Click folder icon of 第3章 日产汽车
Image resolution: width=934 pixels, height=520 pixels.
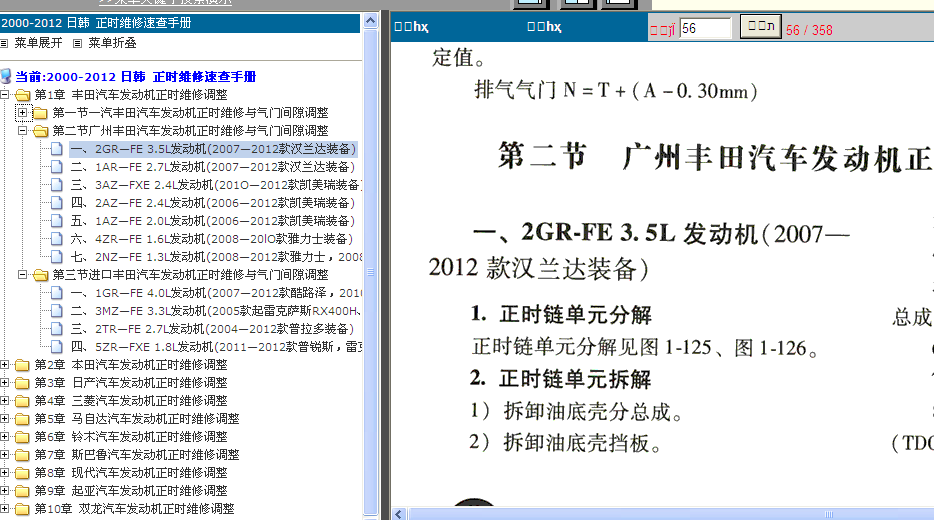pyautogui.click(x=23, y=382)
